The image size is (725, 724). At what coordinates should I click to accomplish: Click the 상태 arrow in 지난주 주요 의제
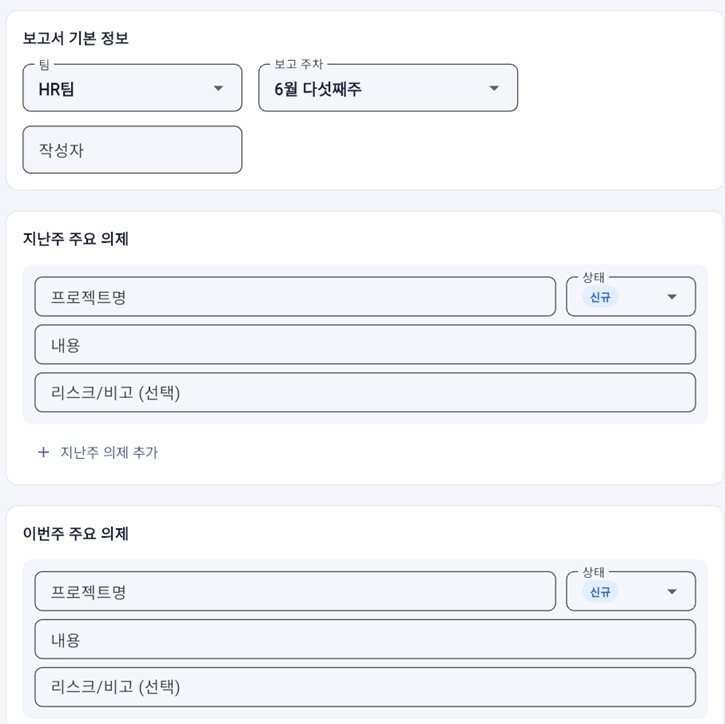tap(672, 297)
